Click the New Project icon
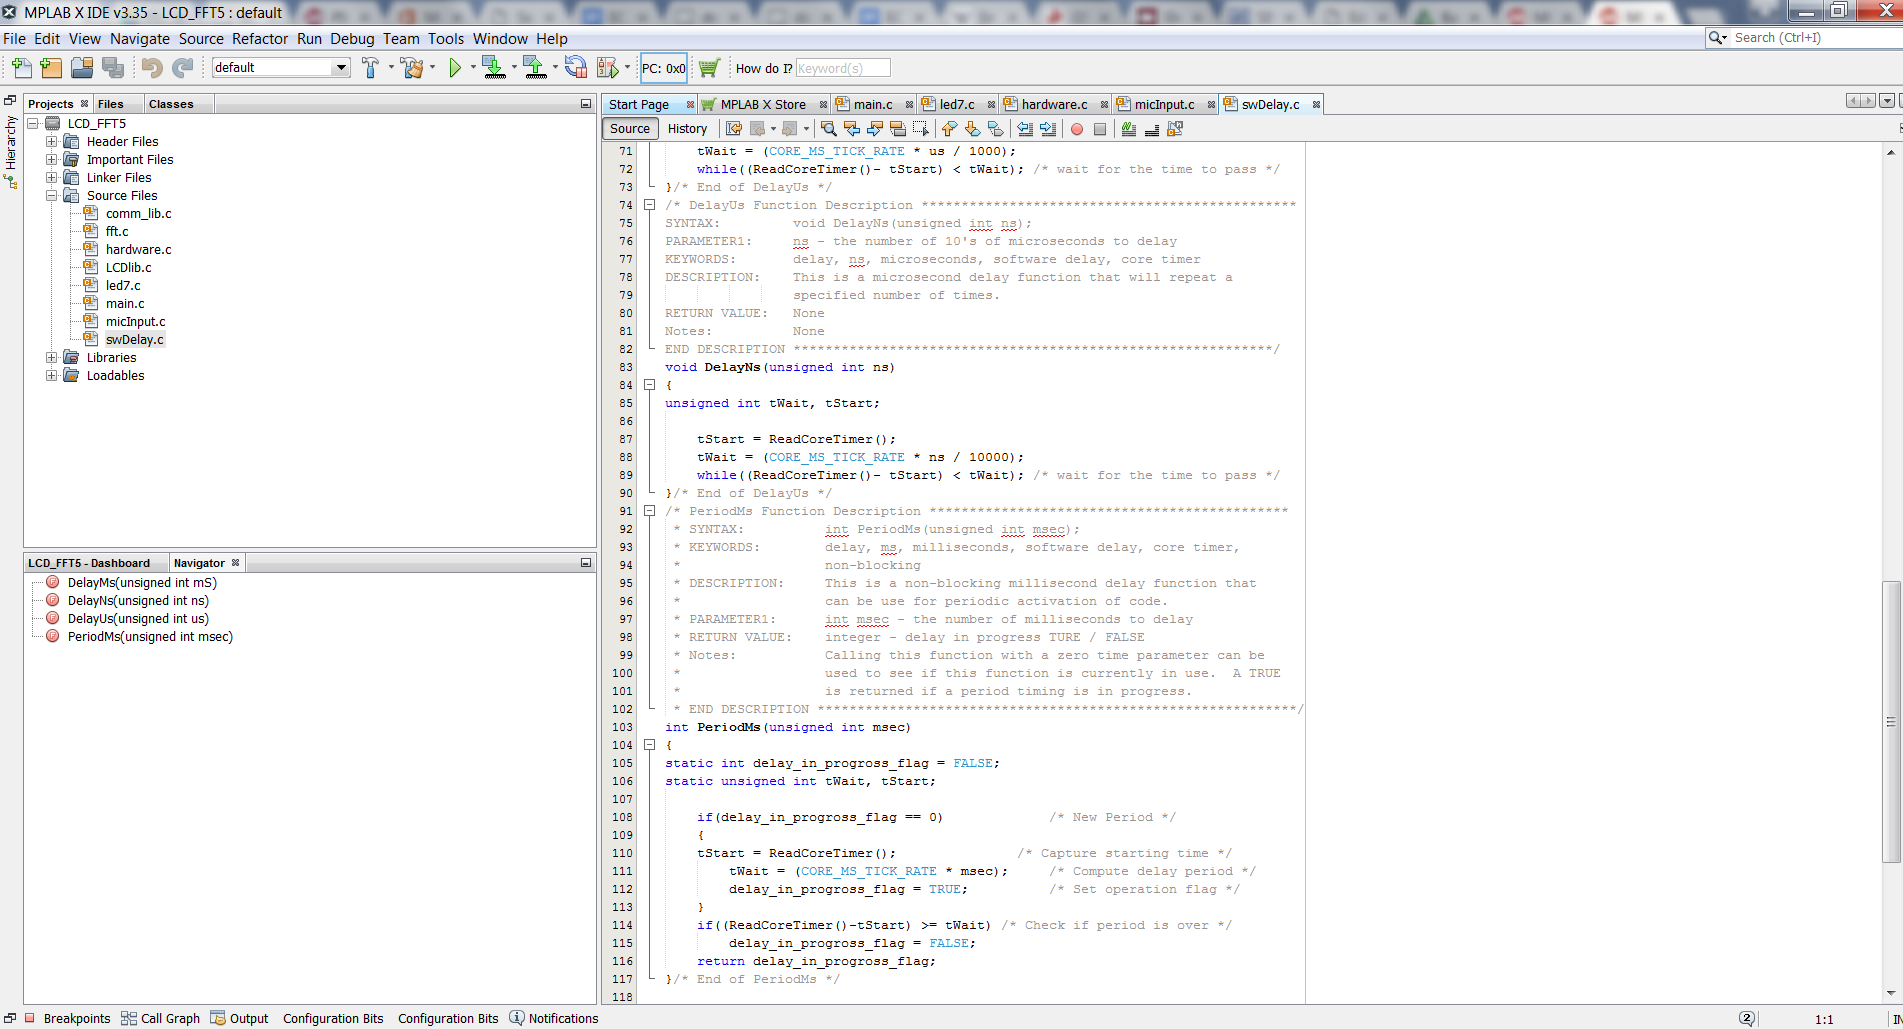 (x=51, y=68)
